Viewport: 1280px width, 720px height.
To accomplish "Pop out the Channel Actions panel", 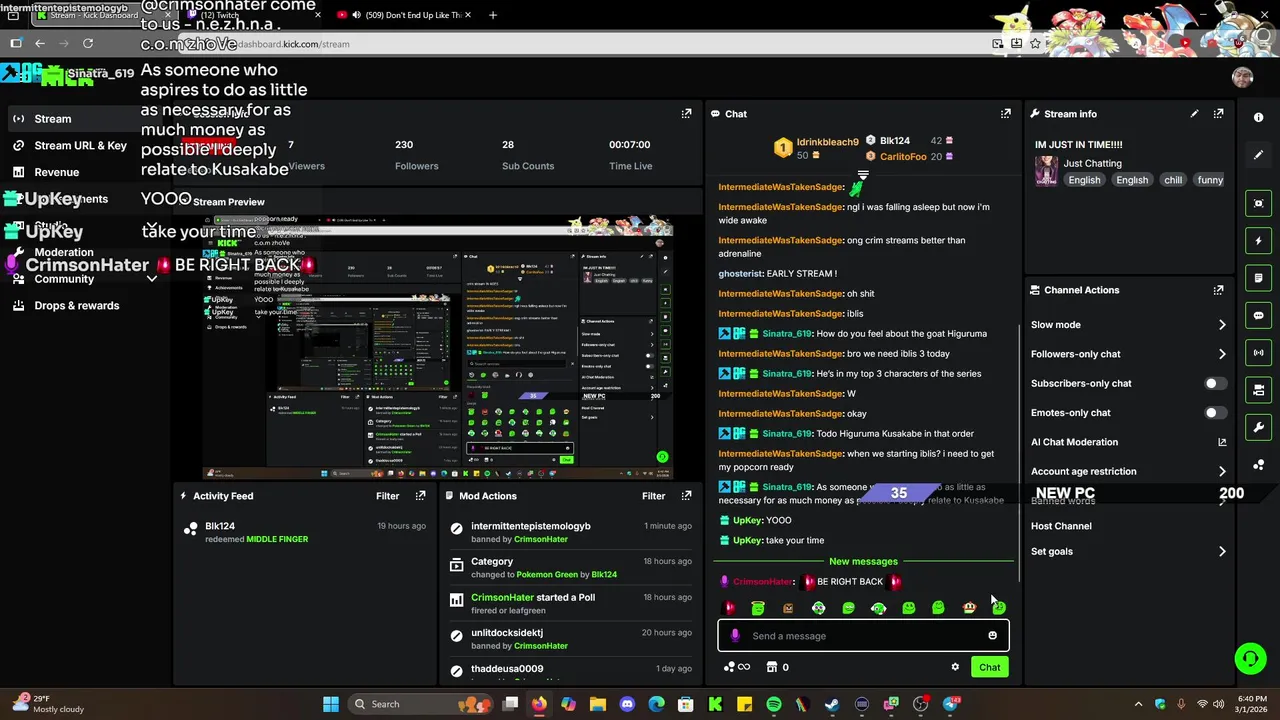I will pyautogui.click(x=1218, y=290).
